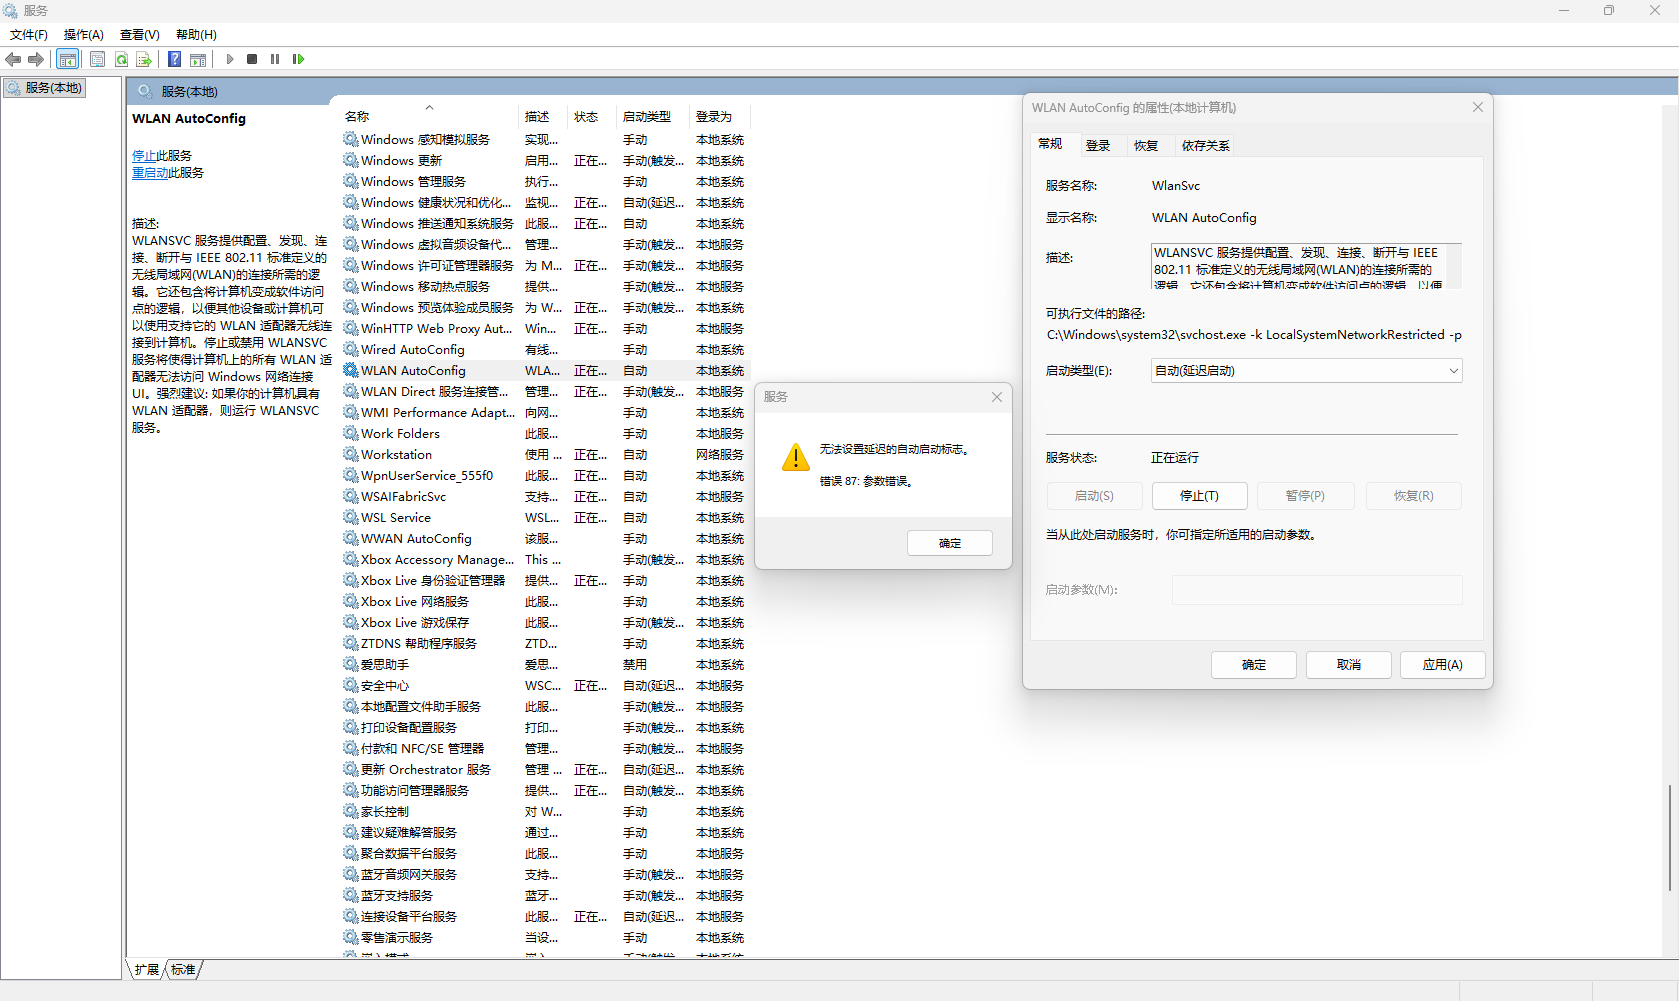Open the 启动类型 startup type dropdown
Viewport: 1679px width, 1001px height.
pyautogui.click(x=1307, y=371)
